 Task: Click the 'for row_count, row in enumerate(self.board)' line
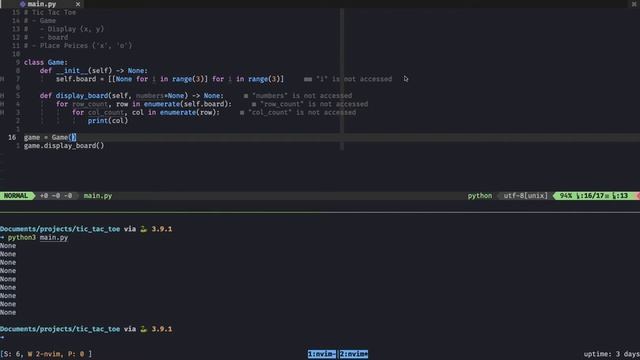click(x=144, y=104)
